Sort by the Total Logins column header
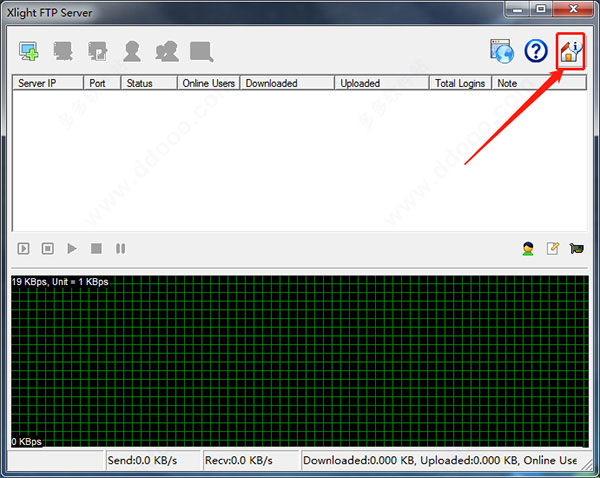Image resolution: width=600 pixels, height=478 pixels. tap(460, 83)
